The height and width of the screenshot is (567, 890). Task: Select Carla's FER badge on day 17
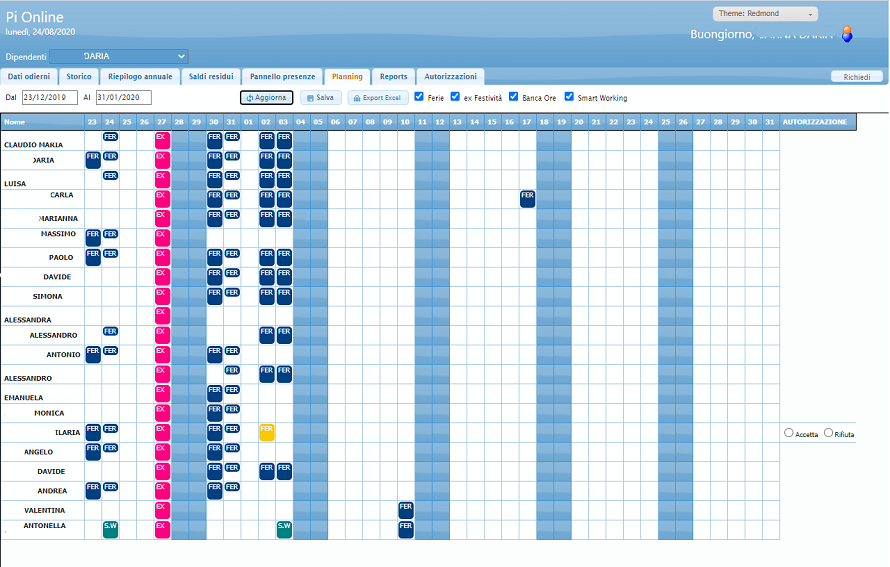tap(527, 198)
